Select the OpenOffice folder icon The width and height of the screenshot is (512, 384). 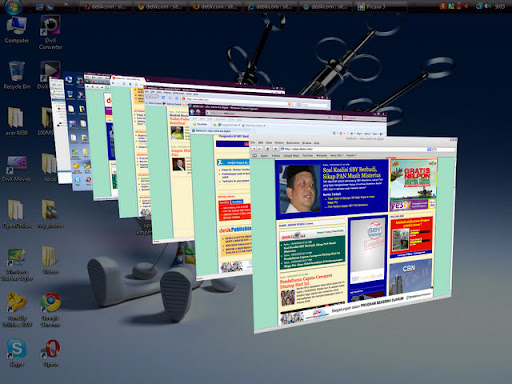[x=16, y=214]
